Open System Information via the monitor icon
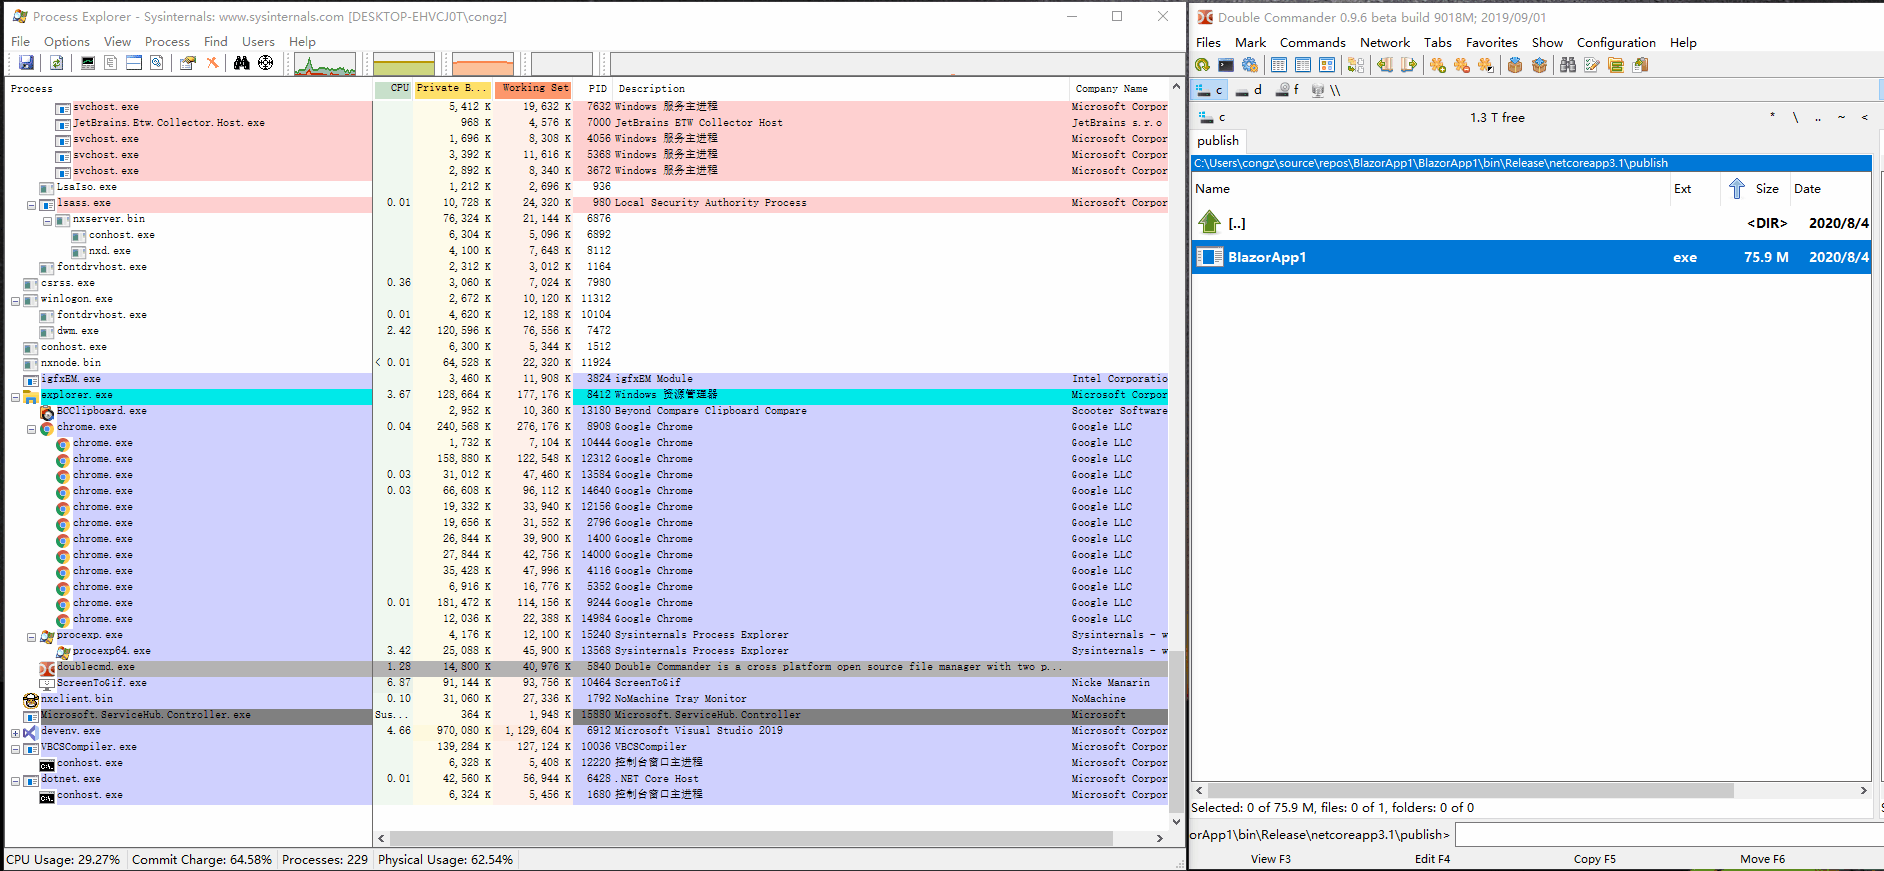Screen dimensions: 1884x871 click(x=88, y=63)
